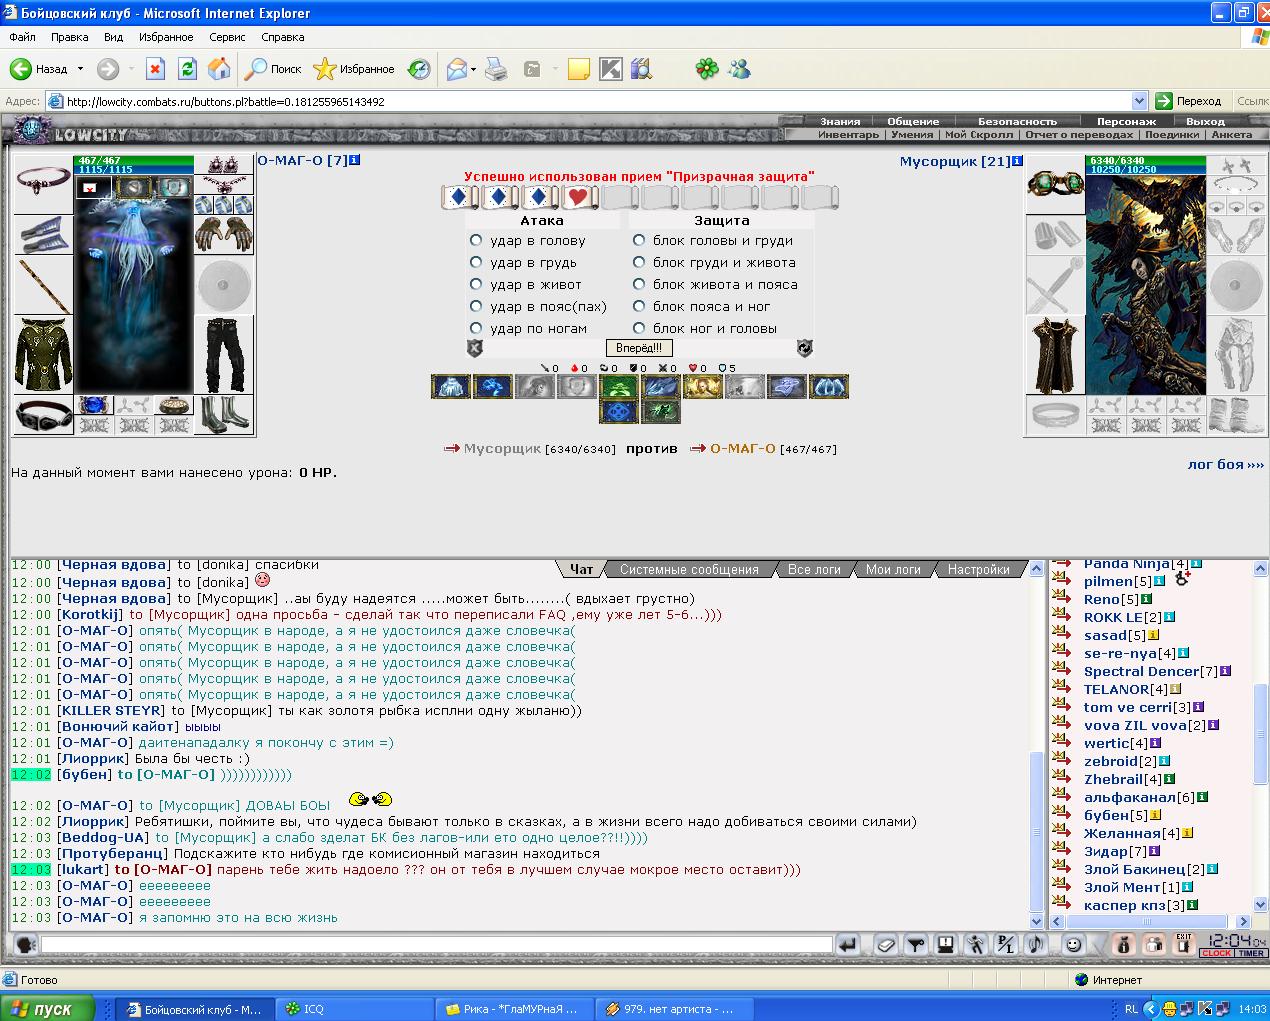Click the EXIT icon in chat toolbar
Screen dimensions: 1270x1021
1184,944
